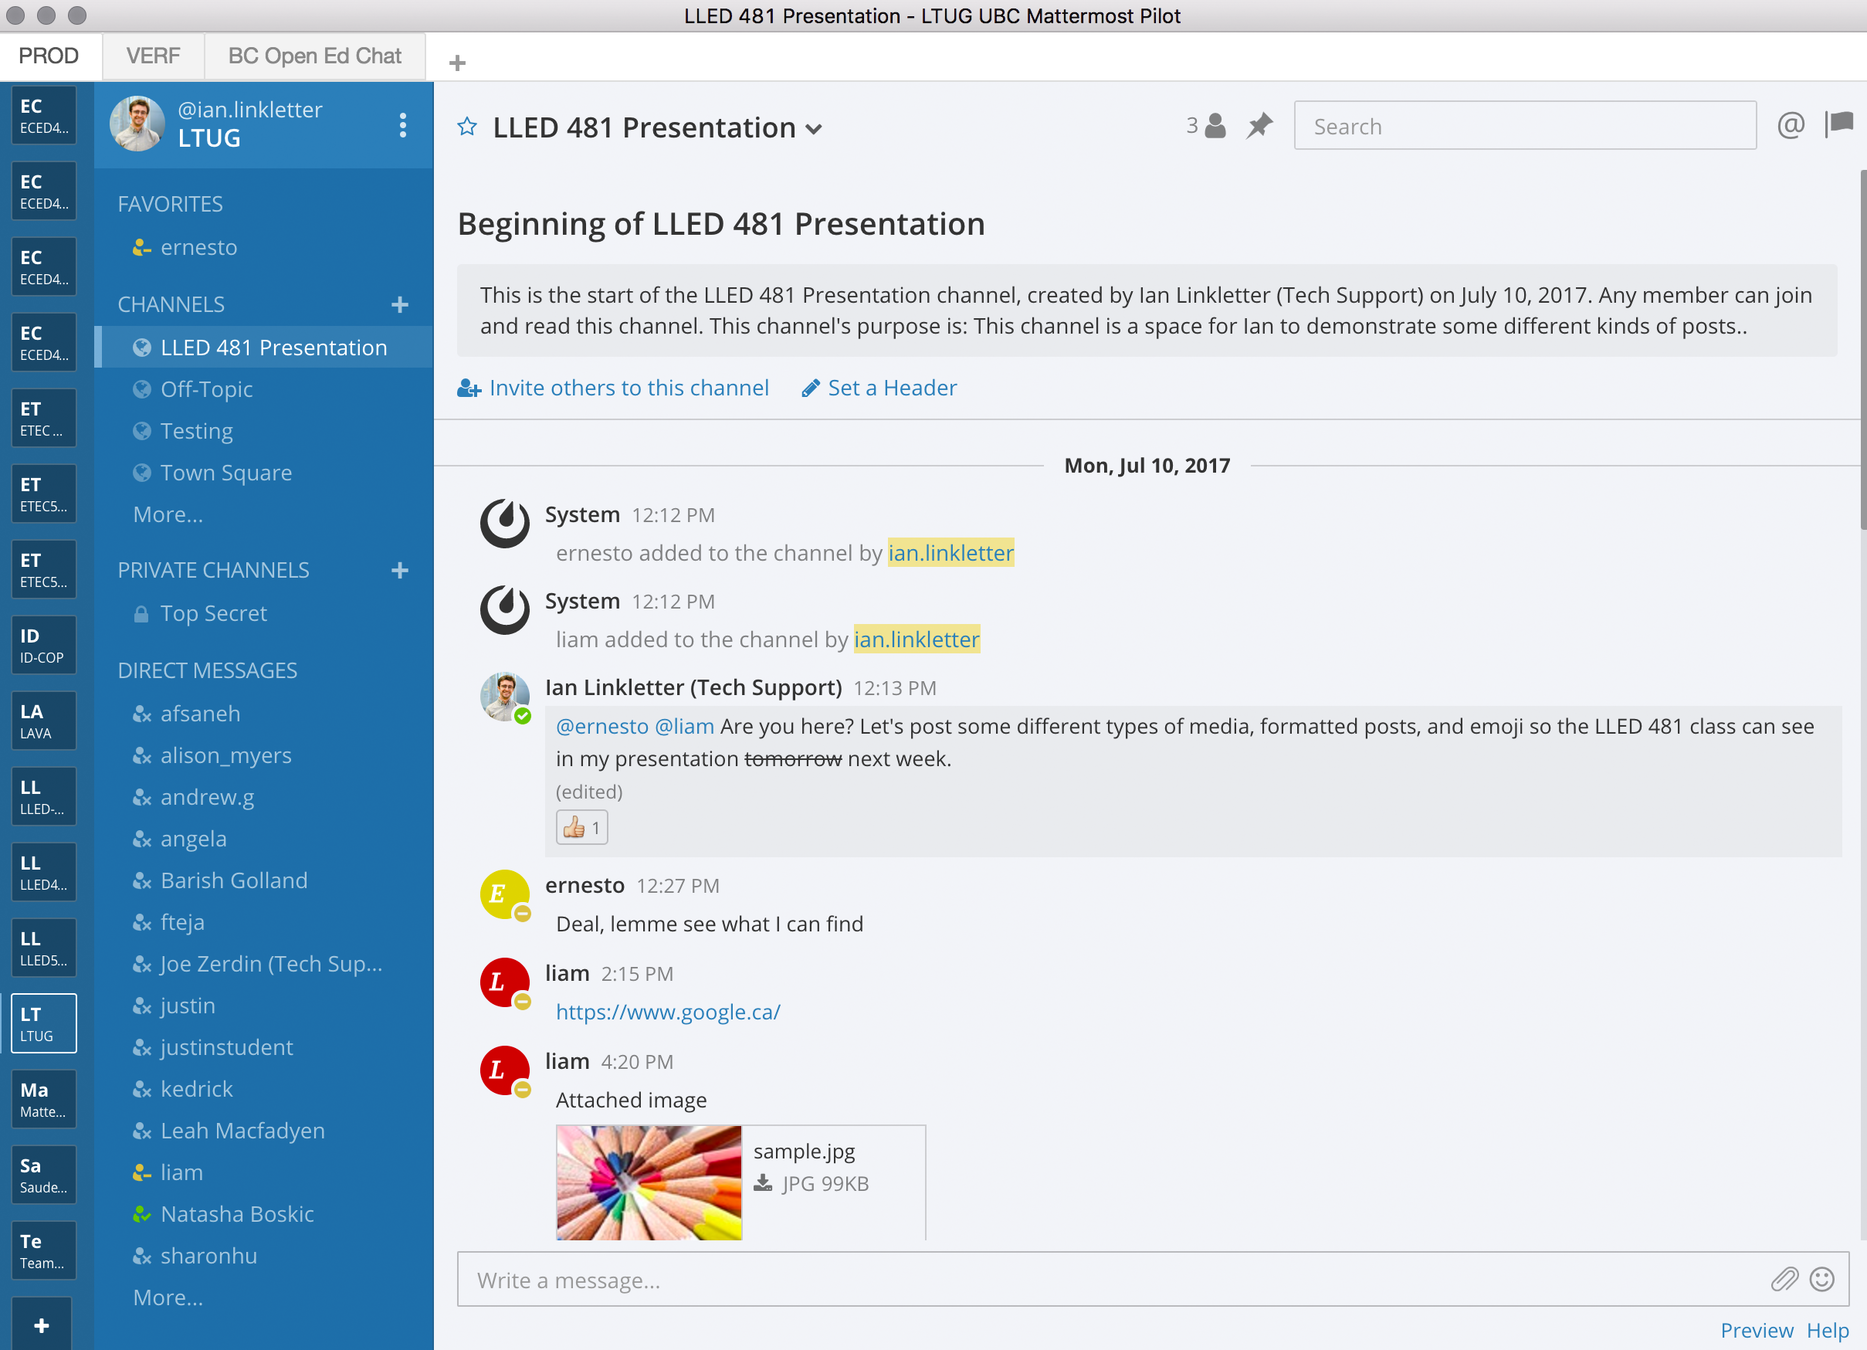The height and width of the screenshot is (1350, 1867).
Task: Open direct message with alison_myers
Action: (226, 755)
